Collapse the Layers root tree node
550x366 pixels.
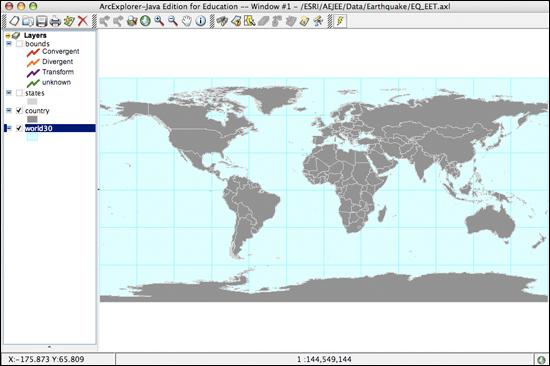pos(8,35)
